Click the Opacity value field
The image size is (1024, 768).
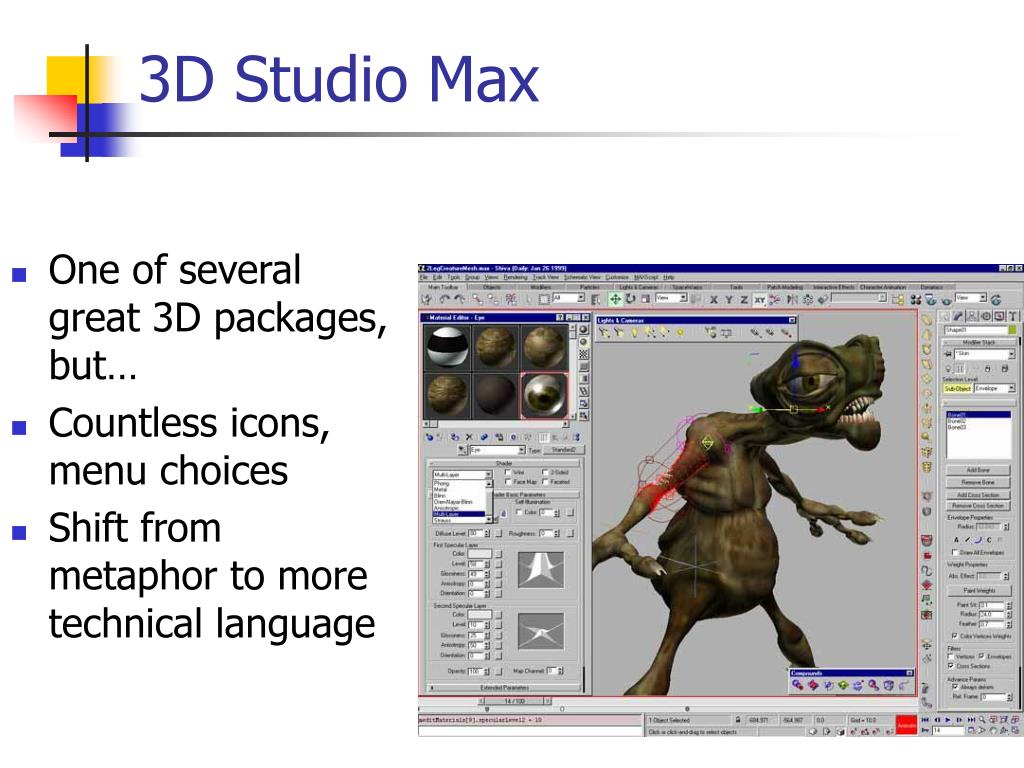pyautogui.click(x=474, y=671)
